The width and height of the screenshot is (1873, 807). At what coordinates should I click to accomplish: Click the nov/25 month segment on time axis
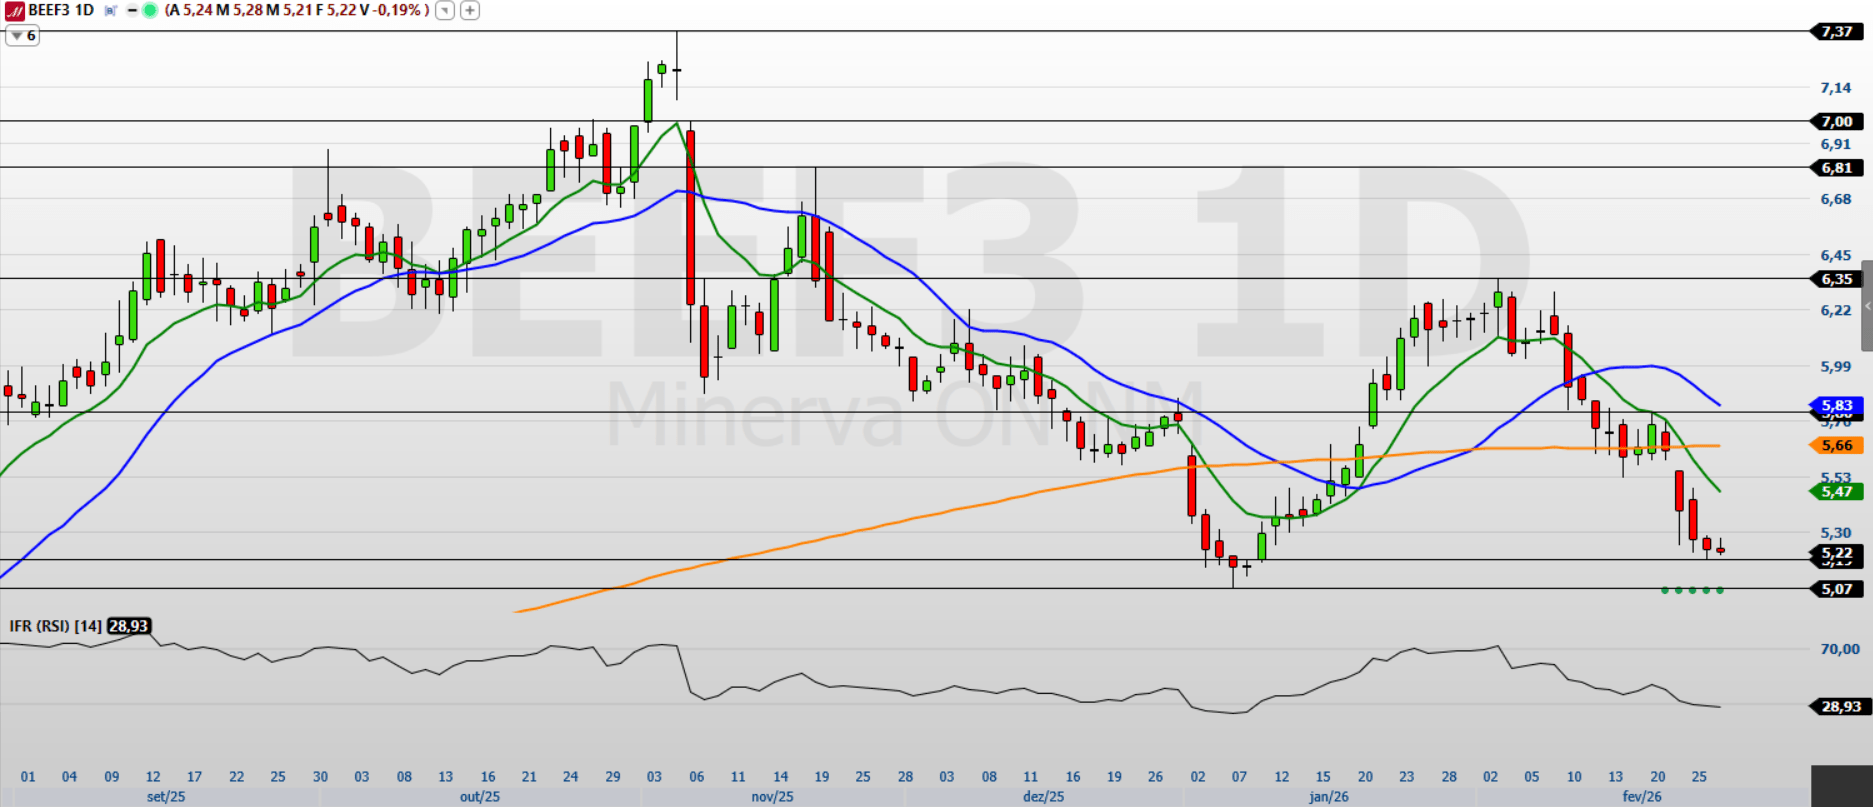(772, 797)
